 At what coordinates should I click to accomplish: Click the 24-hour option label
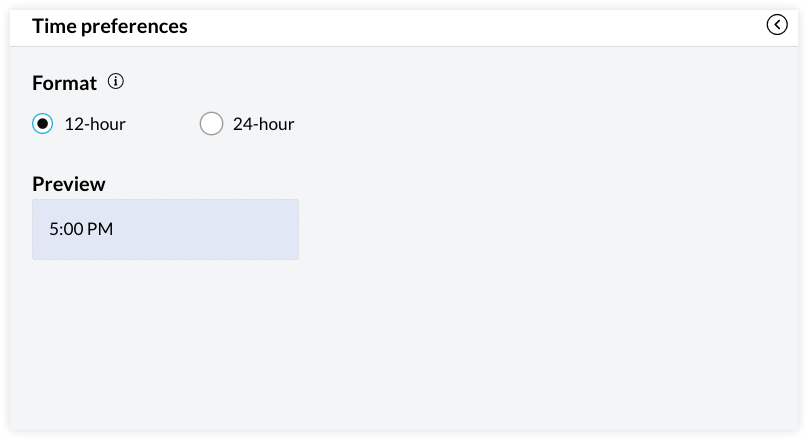[x=263, y=124]
